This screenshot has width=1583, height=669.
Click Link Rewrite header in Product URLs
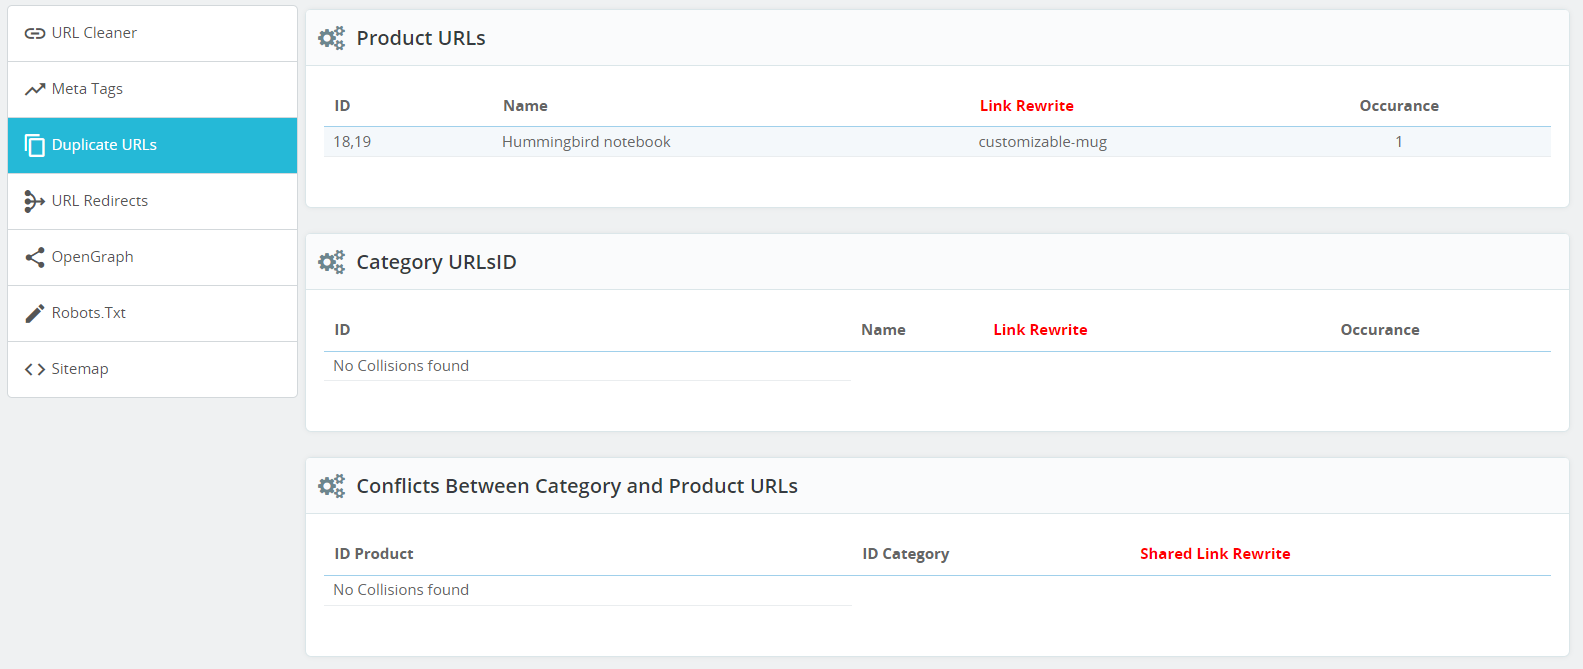pyautogui.click(x=1026, y=106)
